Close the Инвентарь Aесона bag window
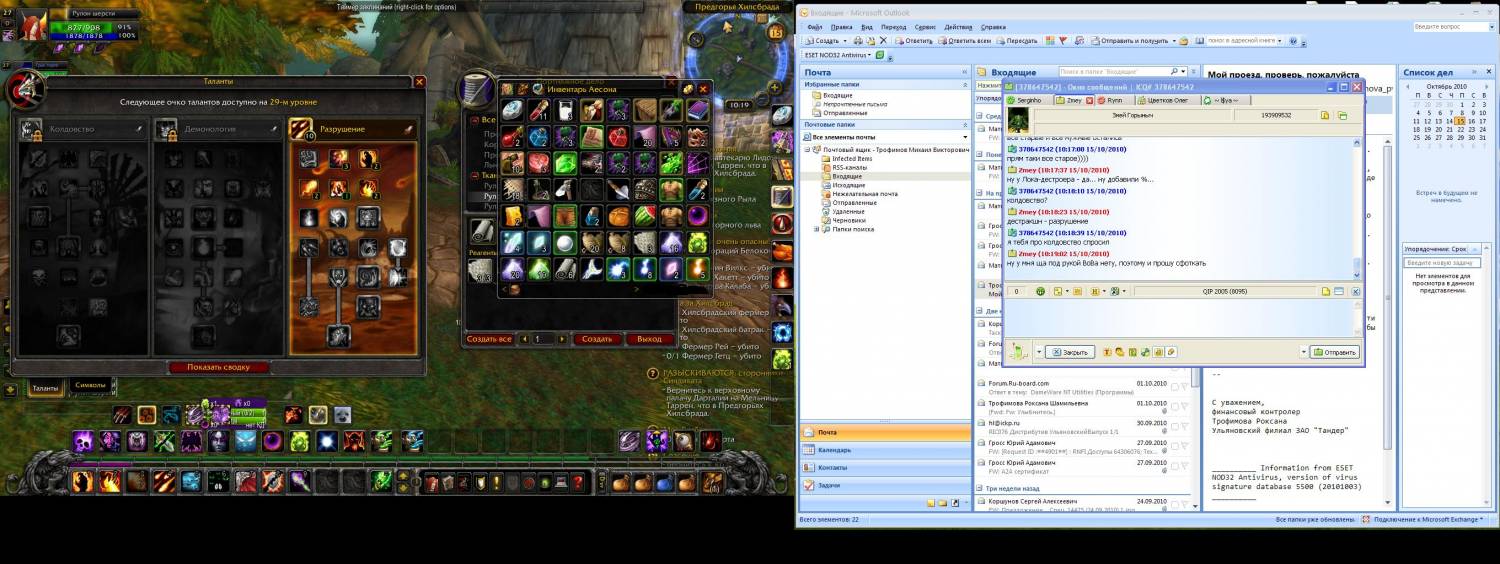Image resolution: width=1500 pixels, height=564 pixels. (703, 89)
